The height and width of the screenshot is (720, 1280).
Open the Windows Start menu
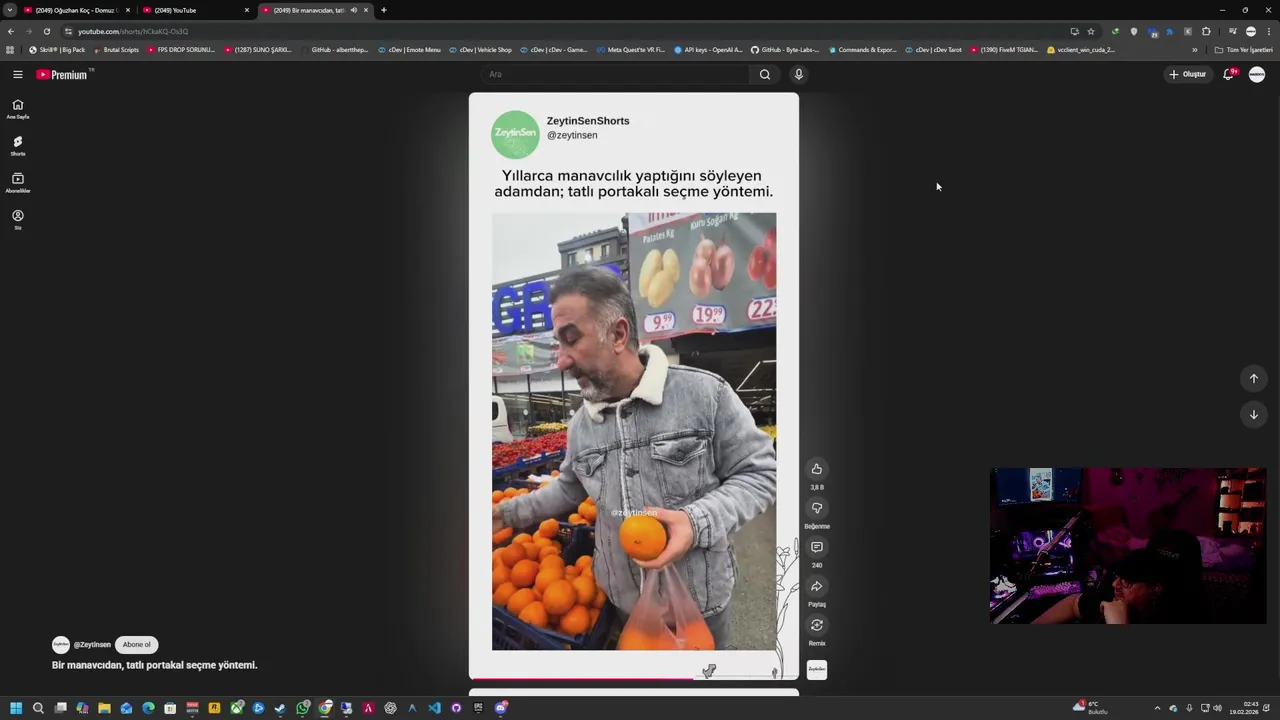tap(16, 708)
